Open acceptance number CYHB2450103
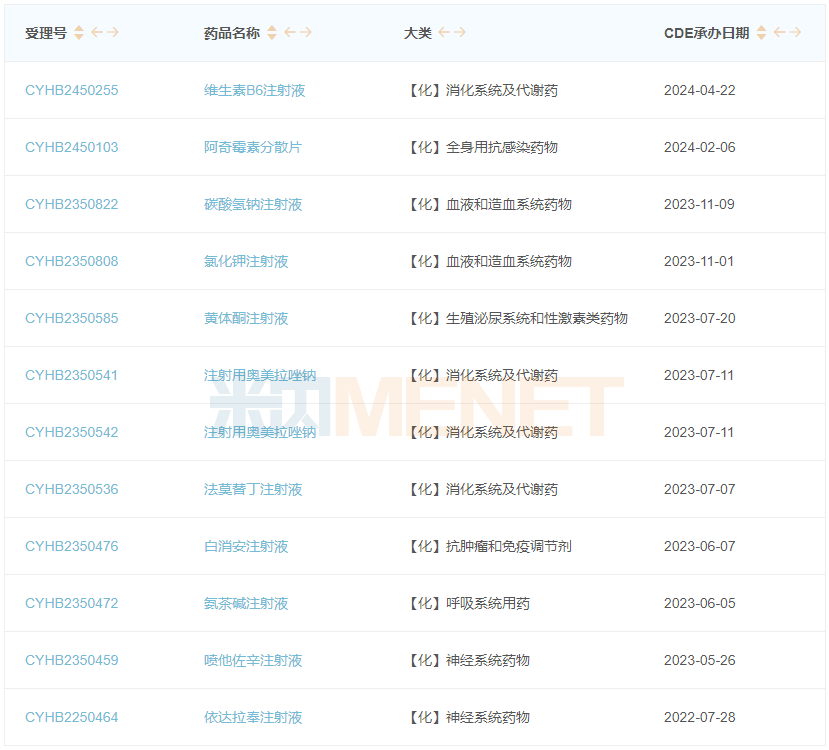The width and height of the screenshot is (829, 750). (72, 147)
